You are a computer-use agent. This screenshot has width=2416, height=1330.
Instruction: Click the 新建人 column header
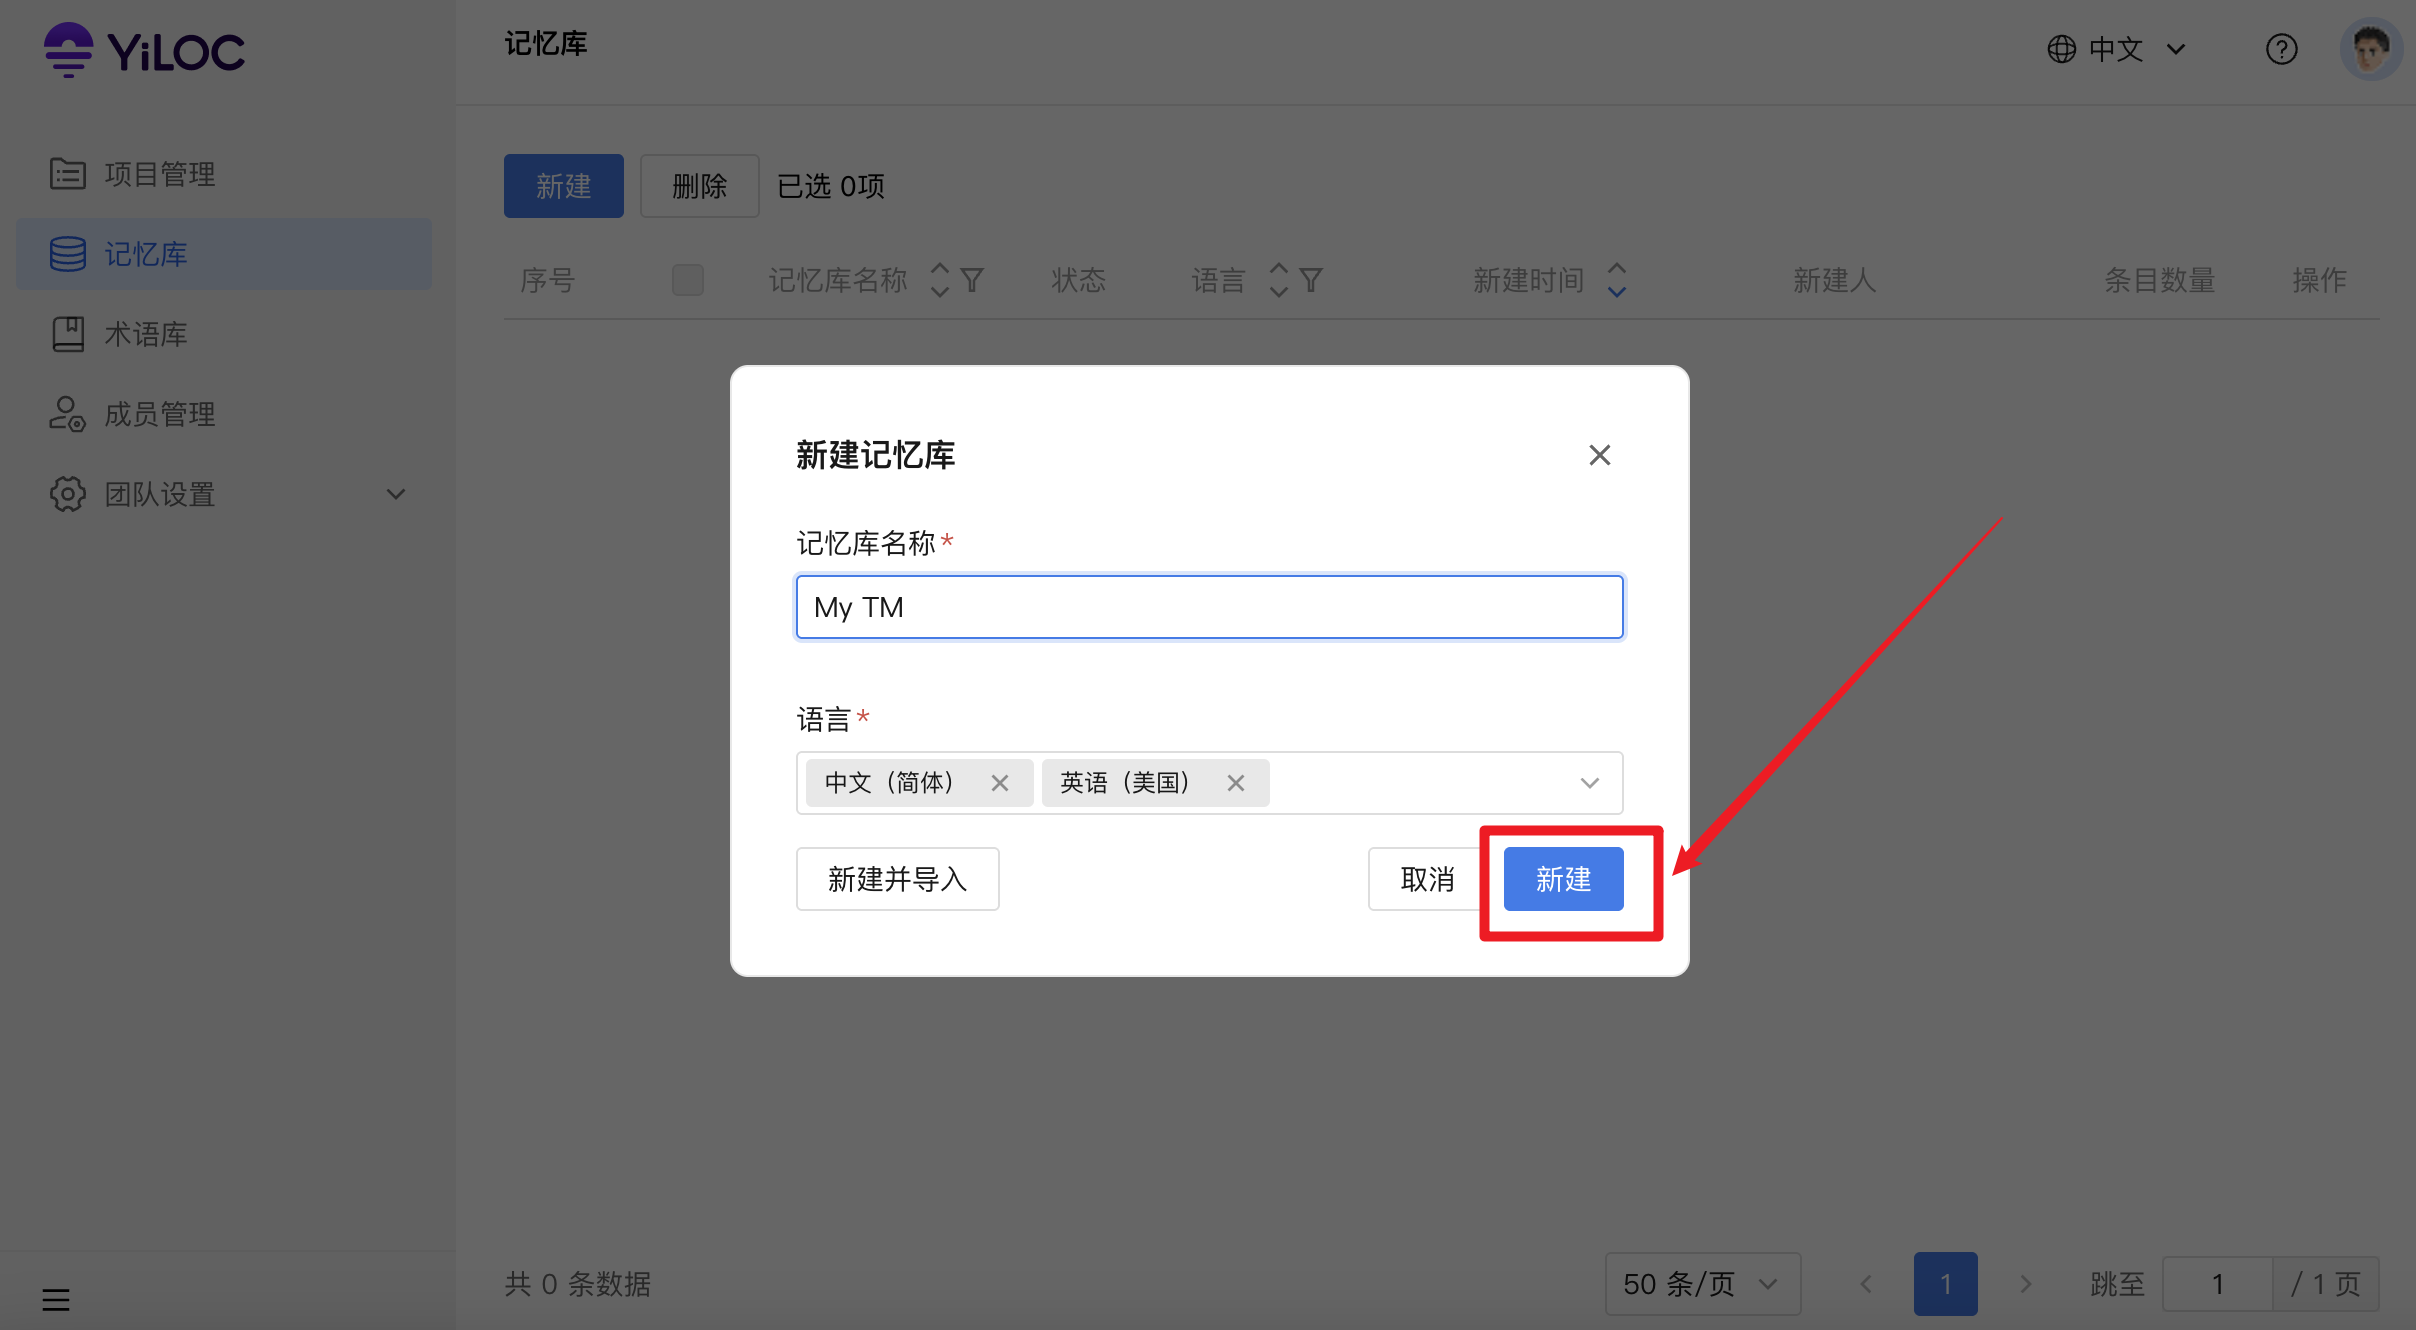tap(1835, 280)
